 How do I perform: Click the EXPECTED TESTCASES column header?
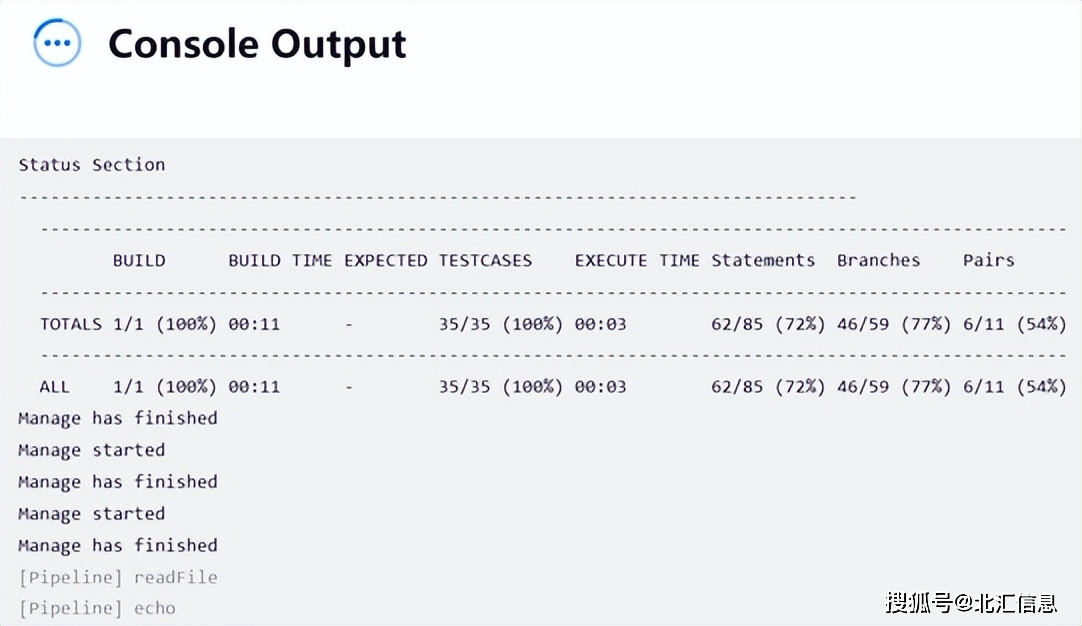tap(438, 260)
